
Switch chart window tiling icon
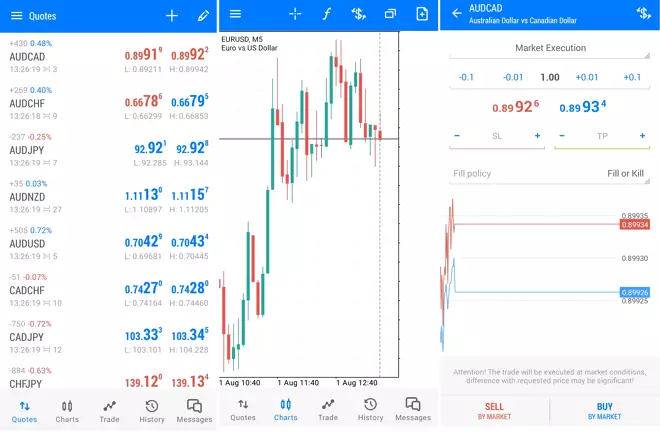(390, 14)
